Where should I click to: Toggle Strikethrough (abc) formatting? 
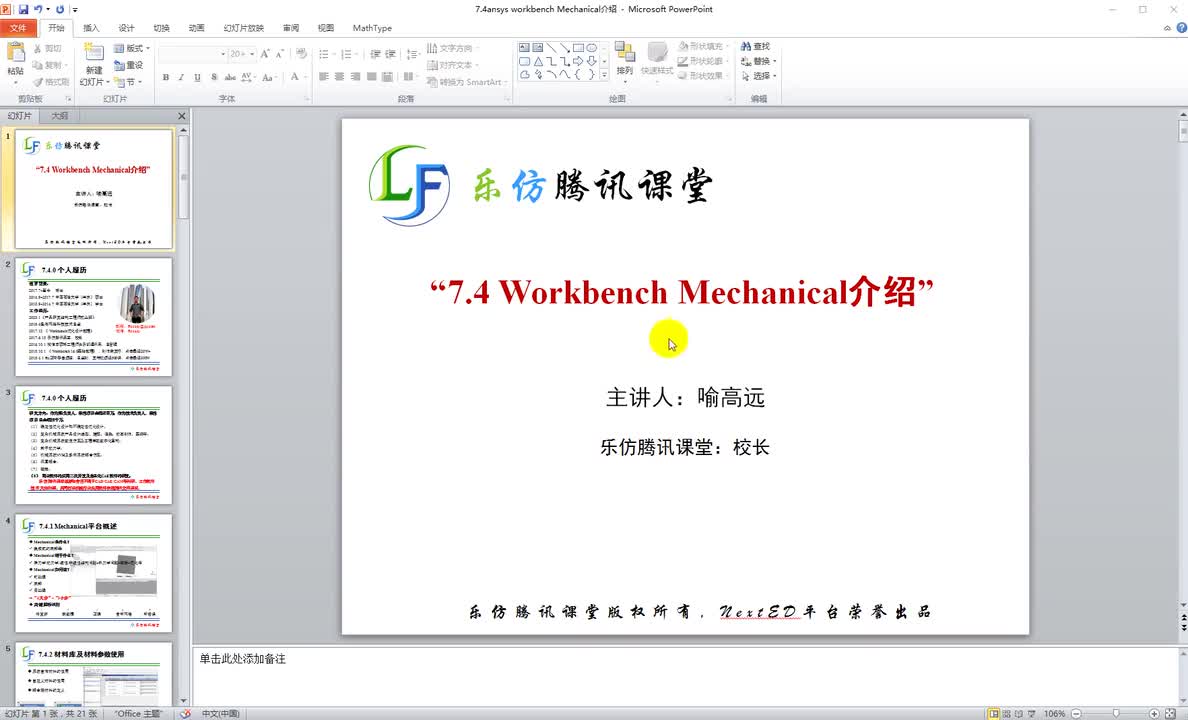pos(230,77)
